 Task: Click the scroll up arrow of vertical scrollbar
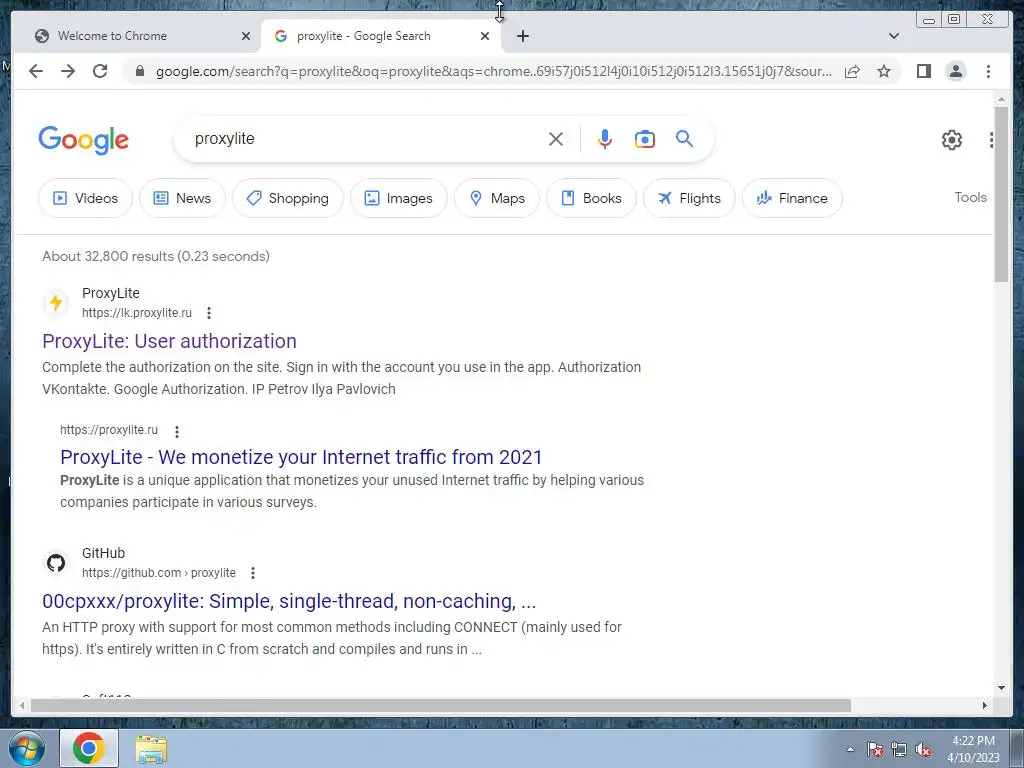[1002, 100]
